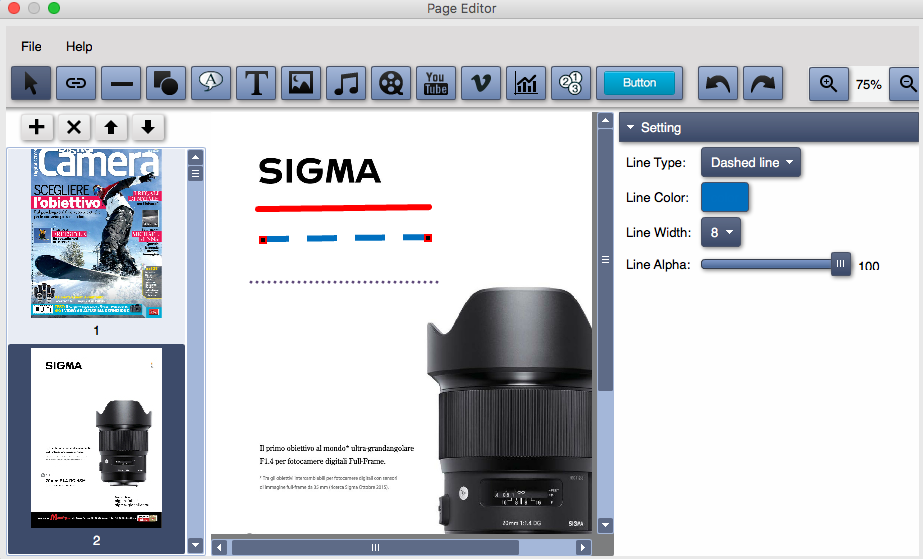
Task: Click the dashed line's right end handle
Action: coord(428,238)
